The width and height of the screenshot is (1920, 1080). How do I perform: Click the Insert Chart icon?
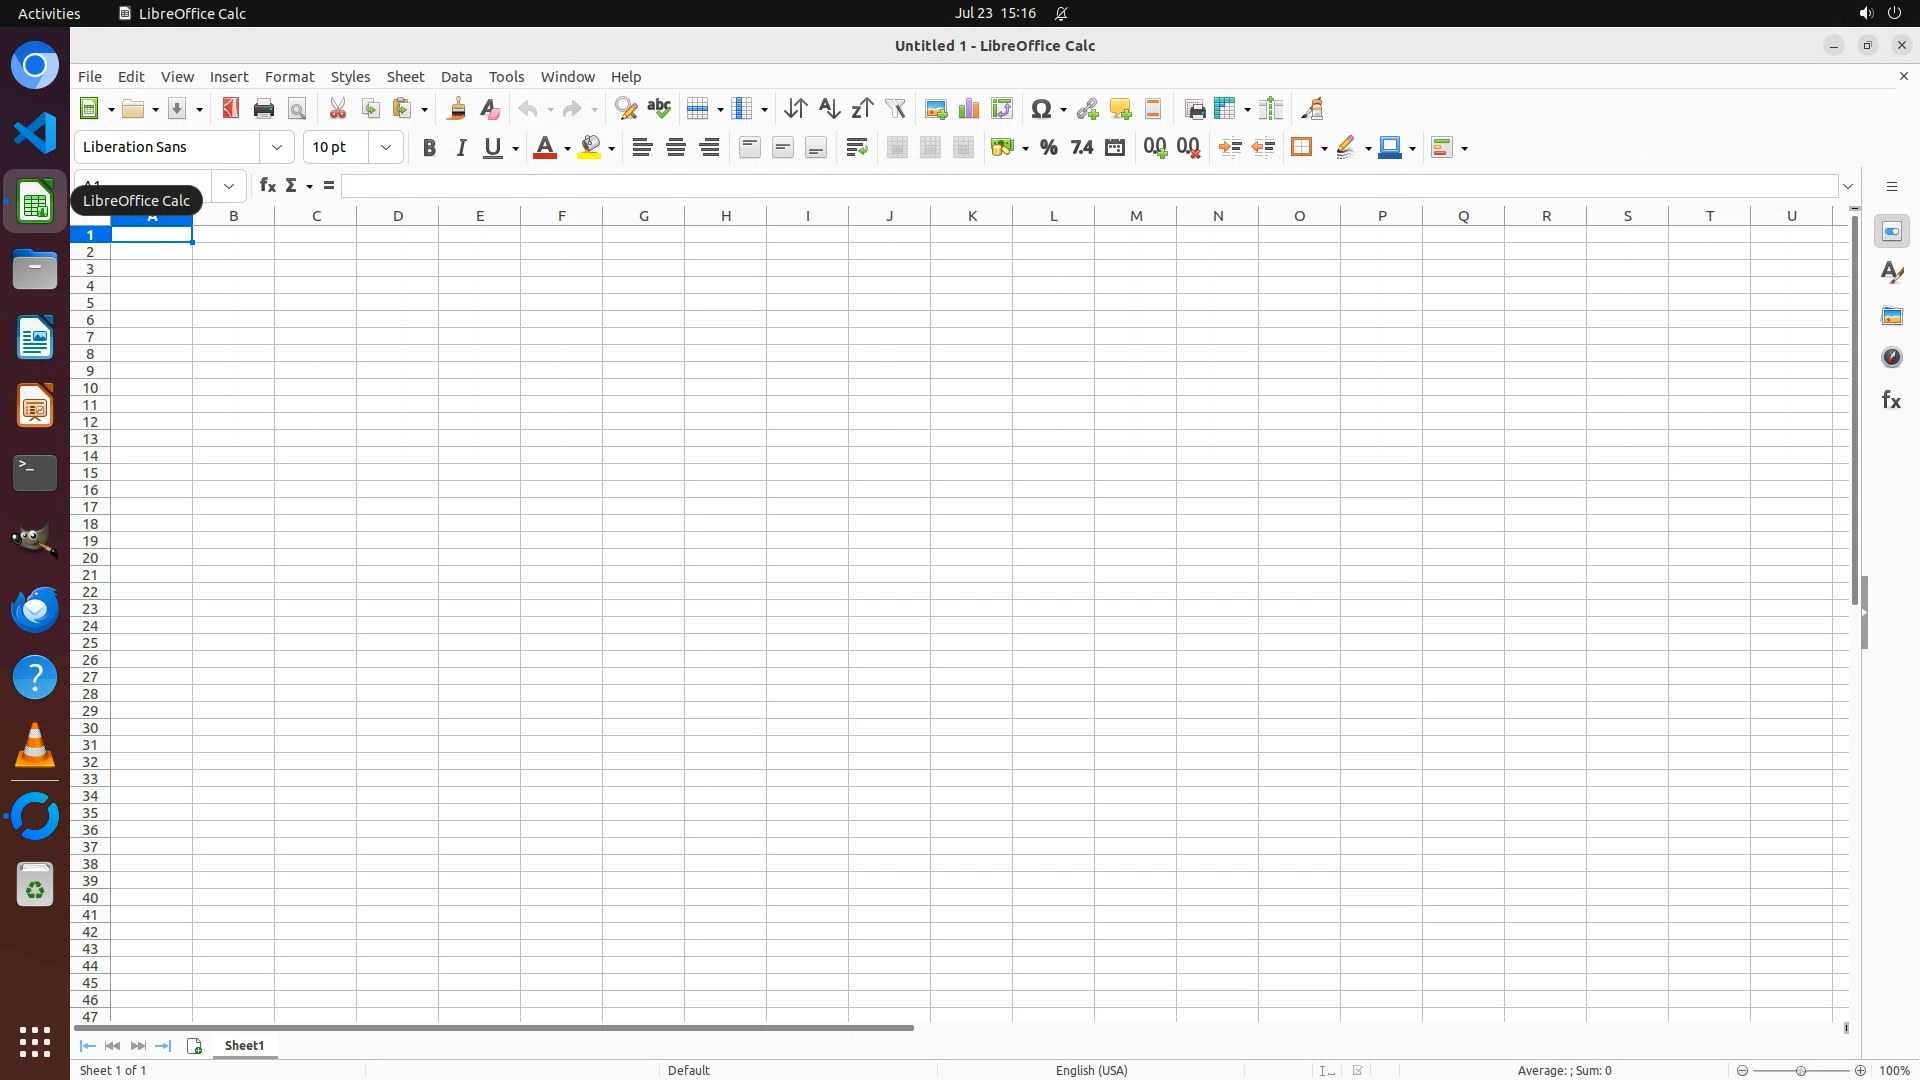coord(968,109)
